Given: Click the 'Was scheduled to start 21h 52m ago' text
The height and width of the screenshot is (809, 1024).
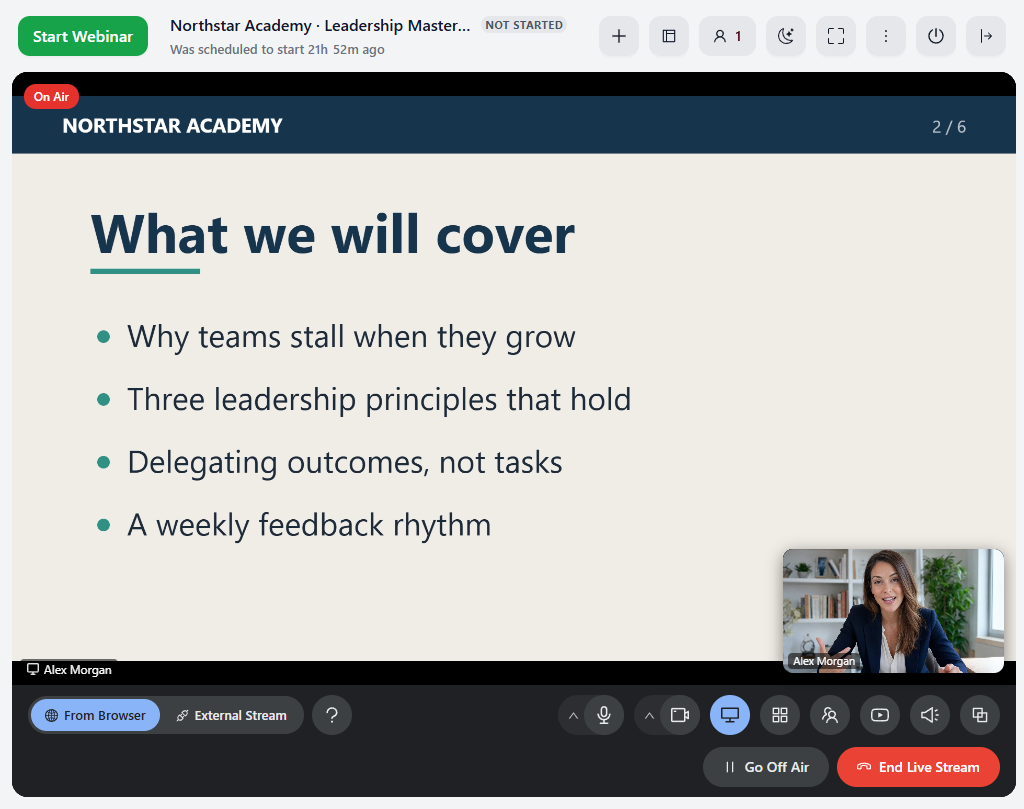Looking at the screenshot, I should (x=277, y=50).
